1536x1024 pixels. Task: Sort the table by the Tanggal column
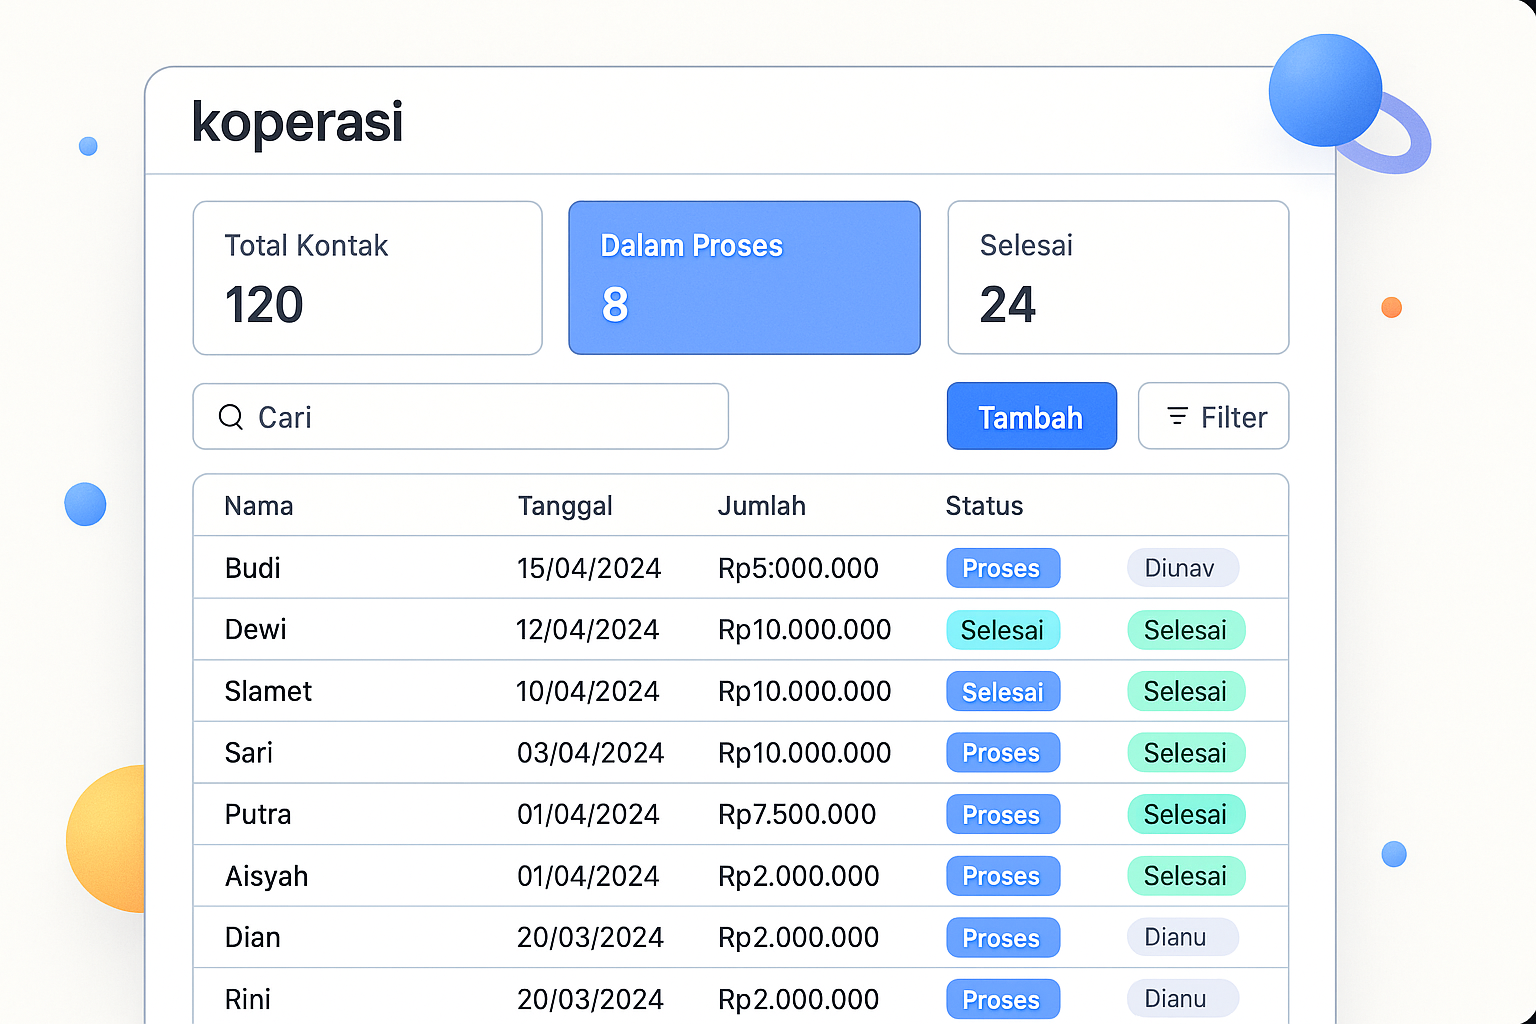point(565,506)
